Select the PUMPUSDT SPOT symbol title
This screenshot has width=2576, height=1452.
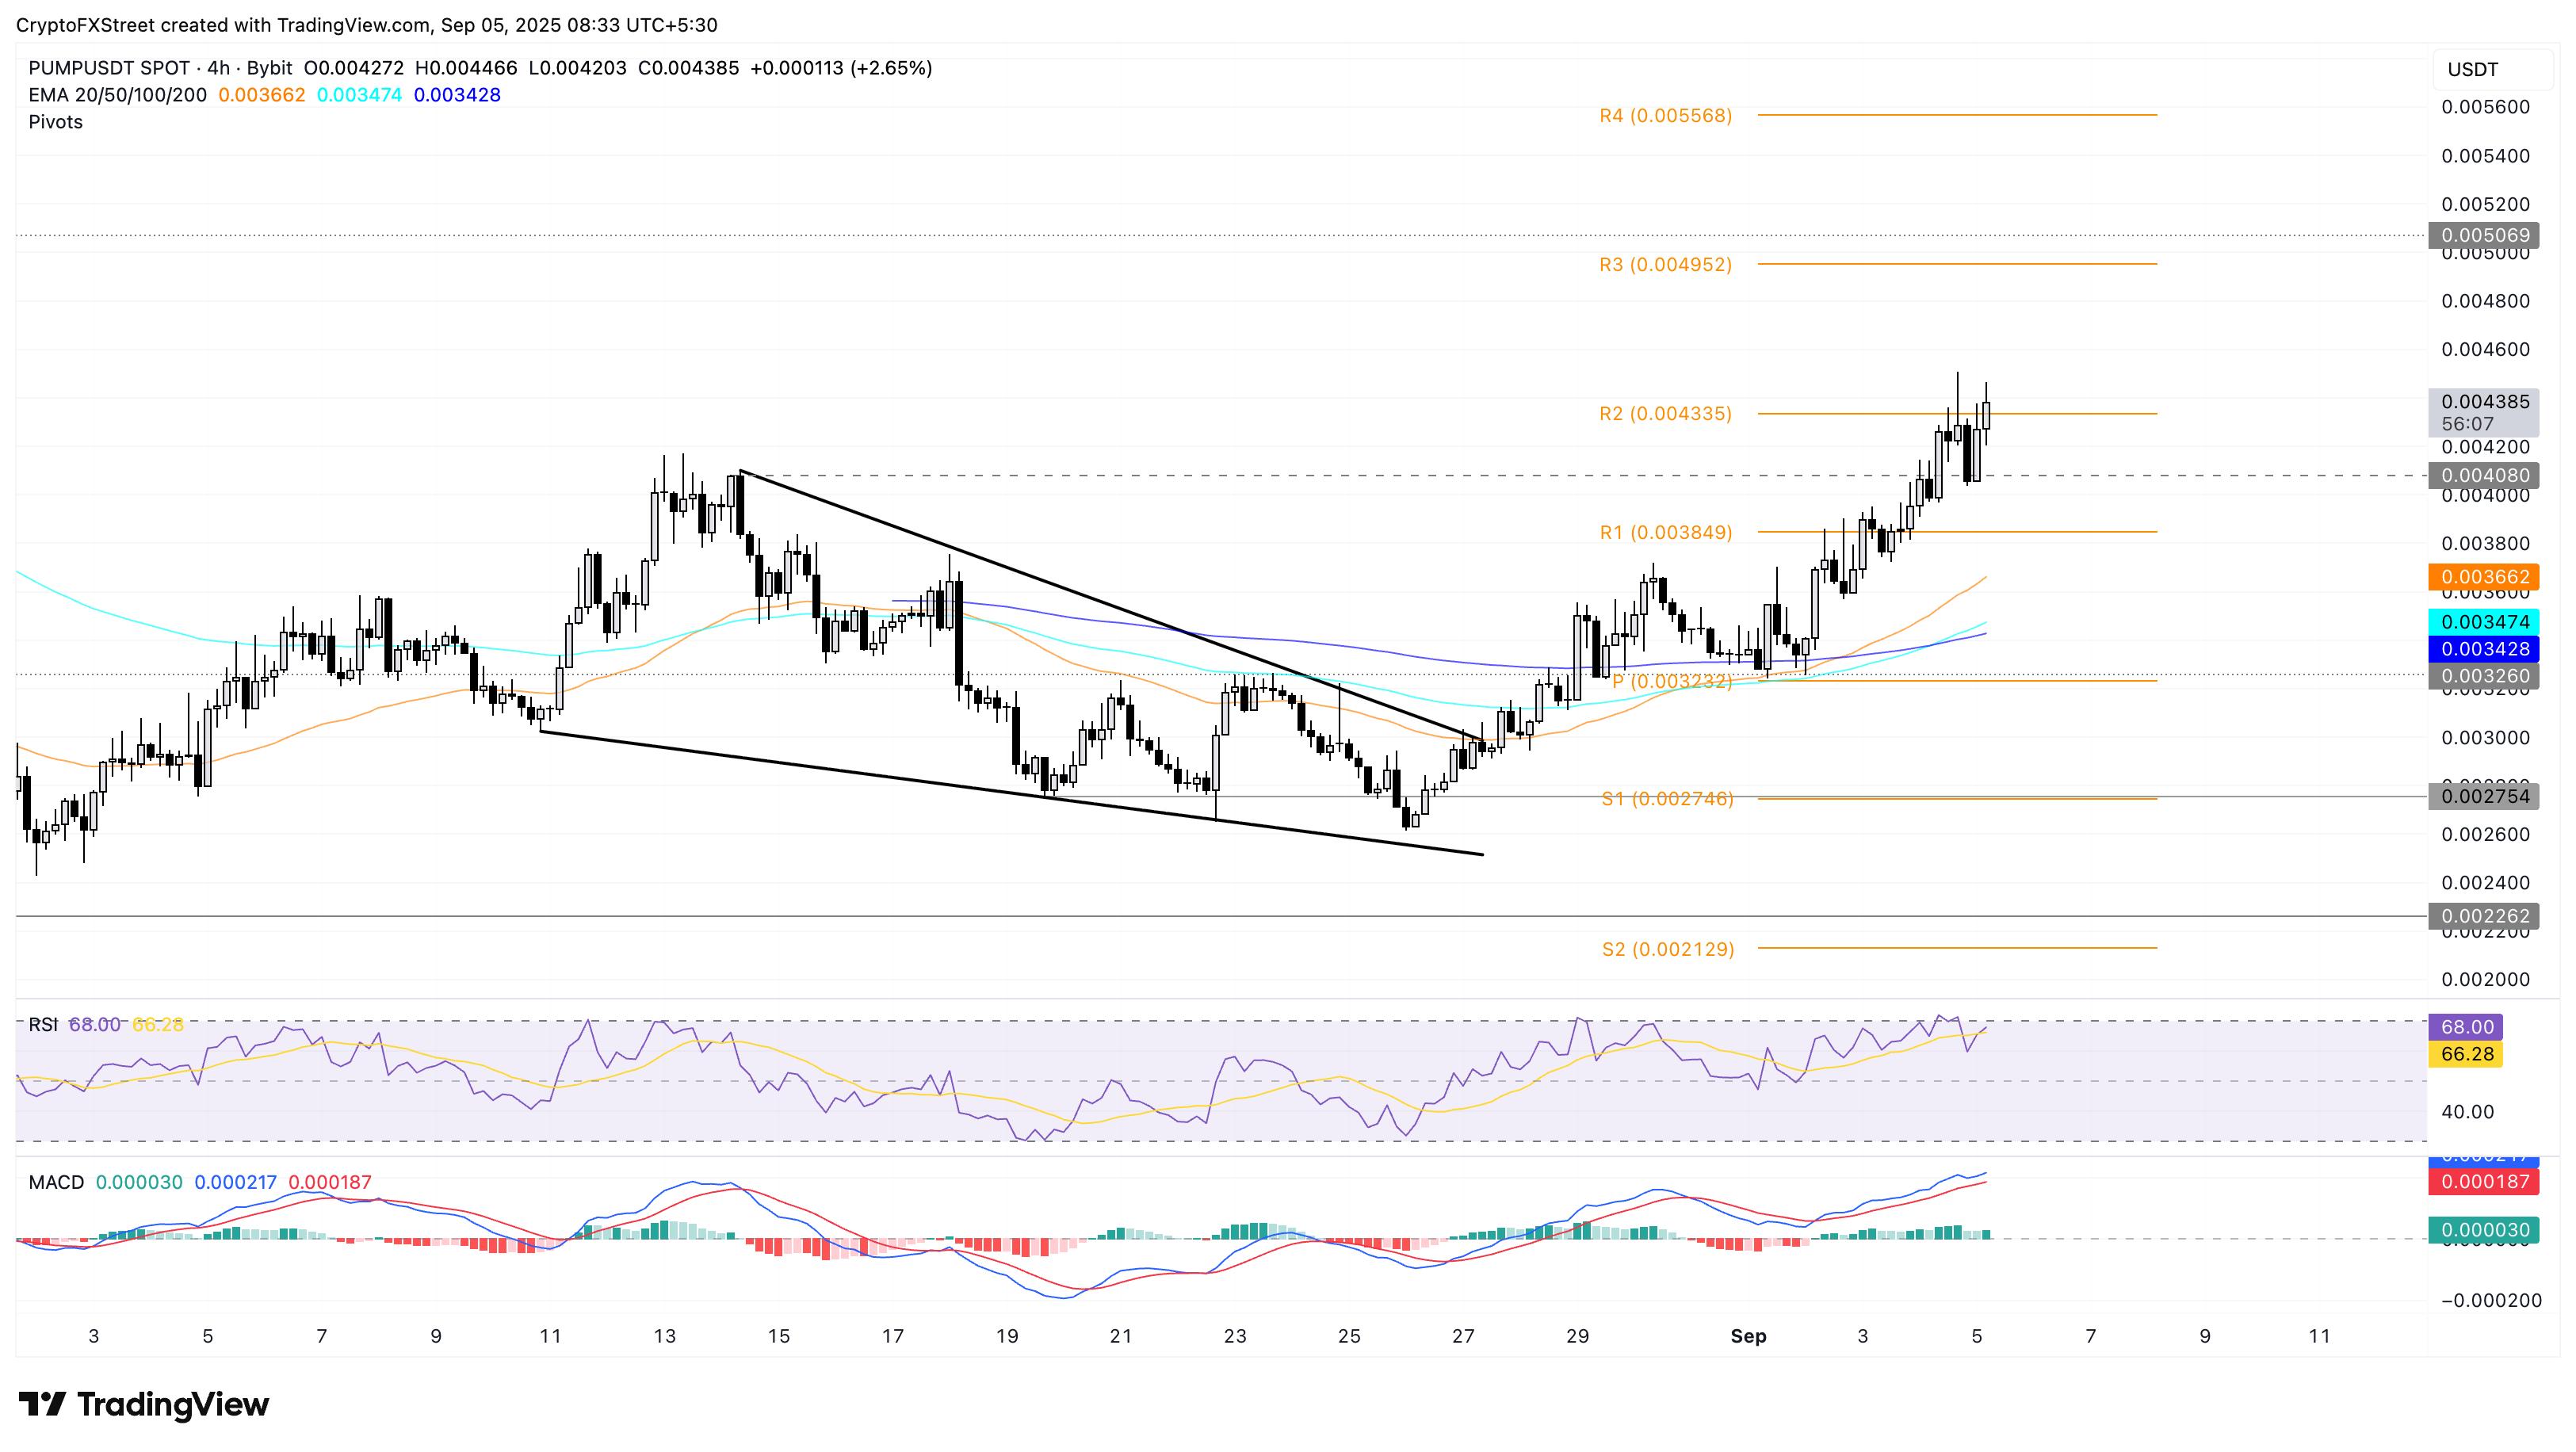[109, 68]
